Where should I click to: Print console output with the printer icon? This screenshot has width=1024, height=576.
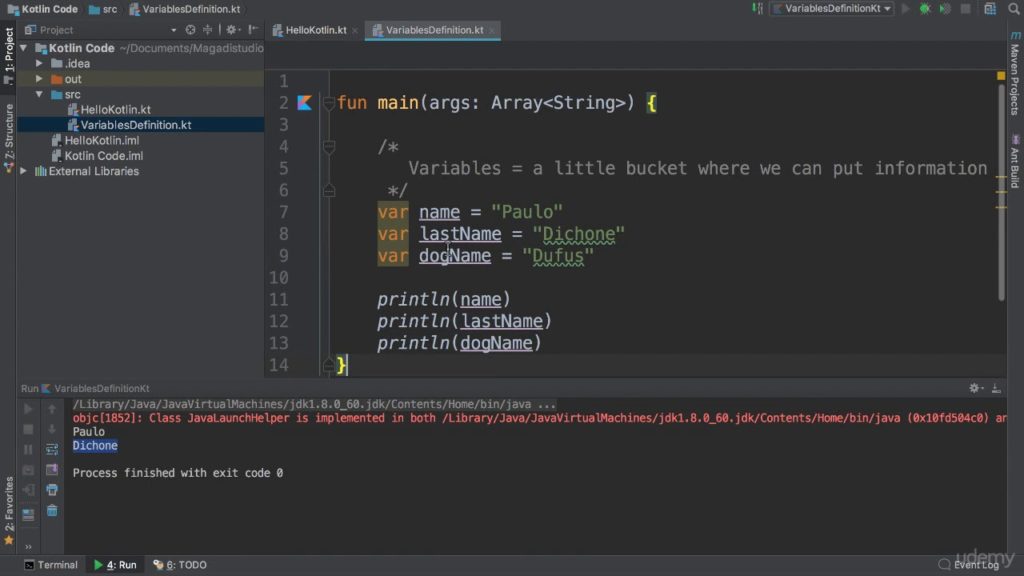pyautogui.click(x=52, y=490)
